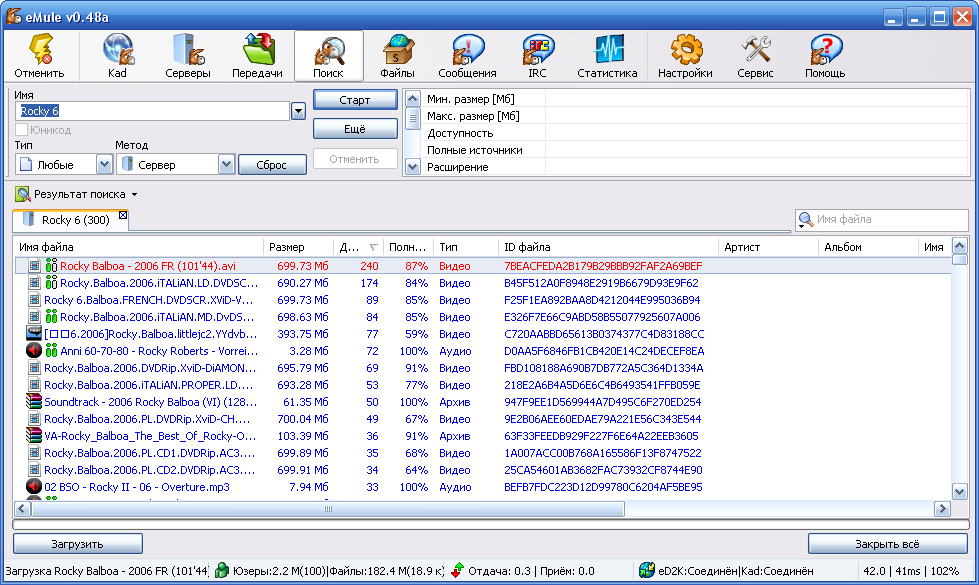Click the users icon in status bar

tap(222, 570)
